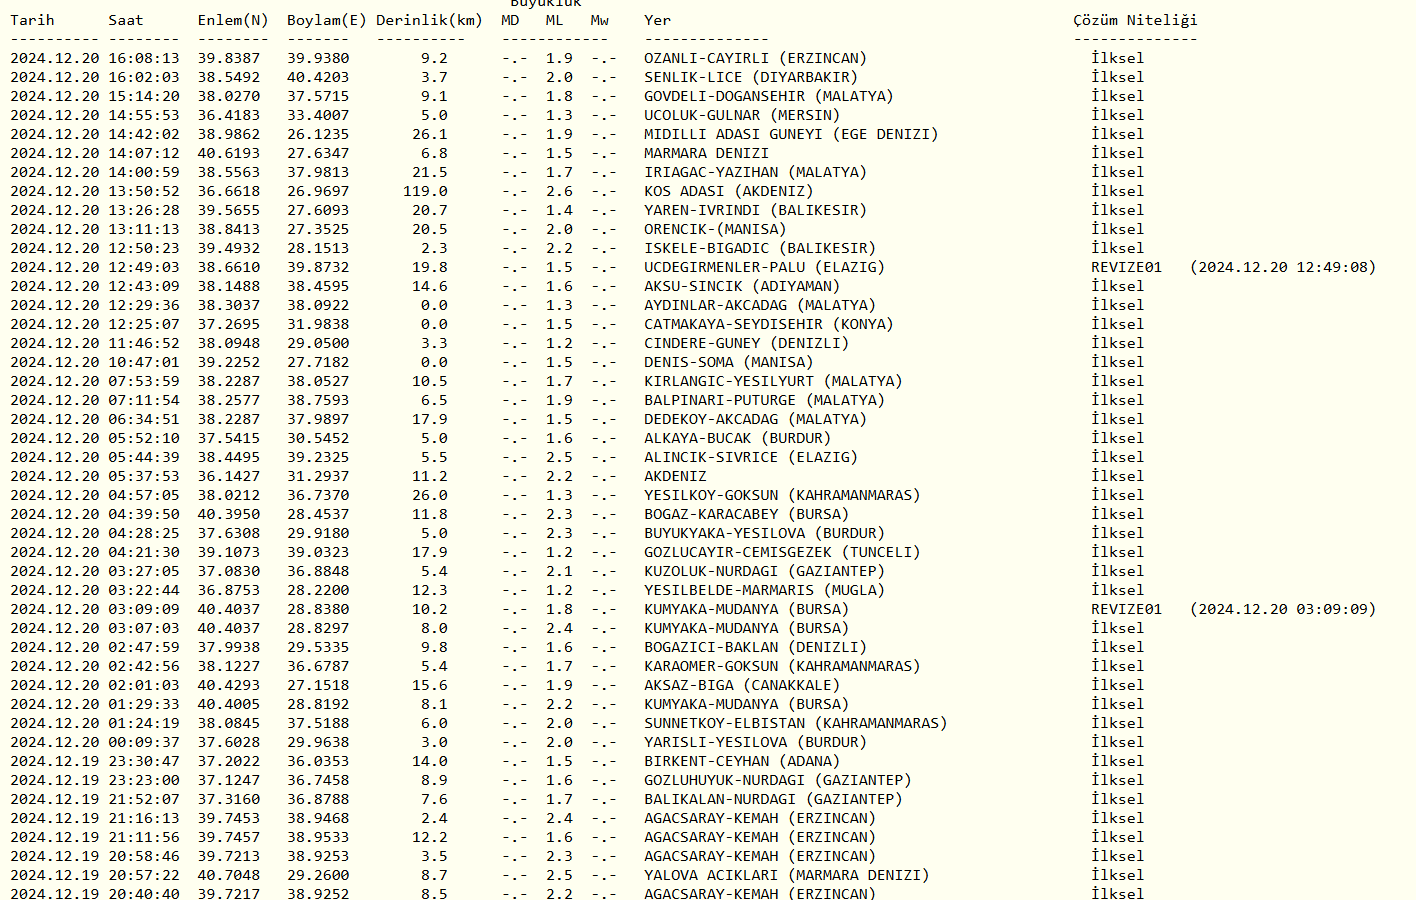Click depth value 119.0
1416x900 pixels.
pyautogui.click(x=425, y=191)
